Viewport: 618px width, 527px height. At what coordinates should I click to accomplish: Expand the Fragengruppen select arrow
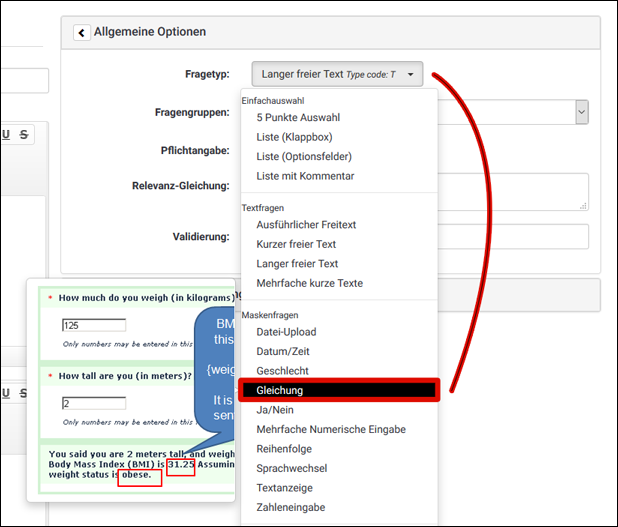(x=582, y=112)
